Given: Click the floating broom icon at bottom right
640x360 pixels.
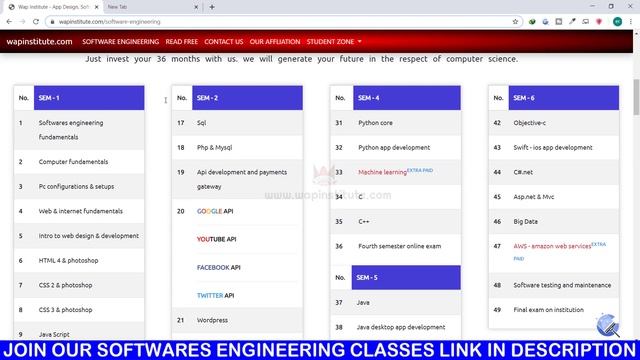Looking at the screenshot, I should coord(608,325).
